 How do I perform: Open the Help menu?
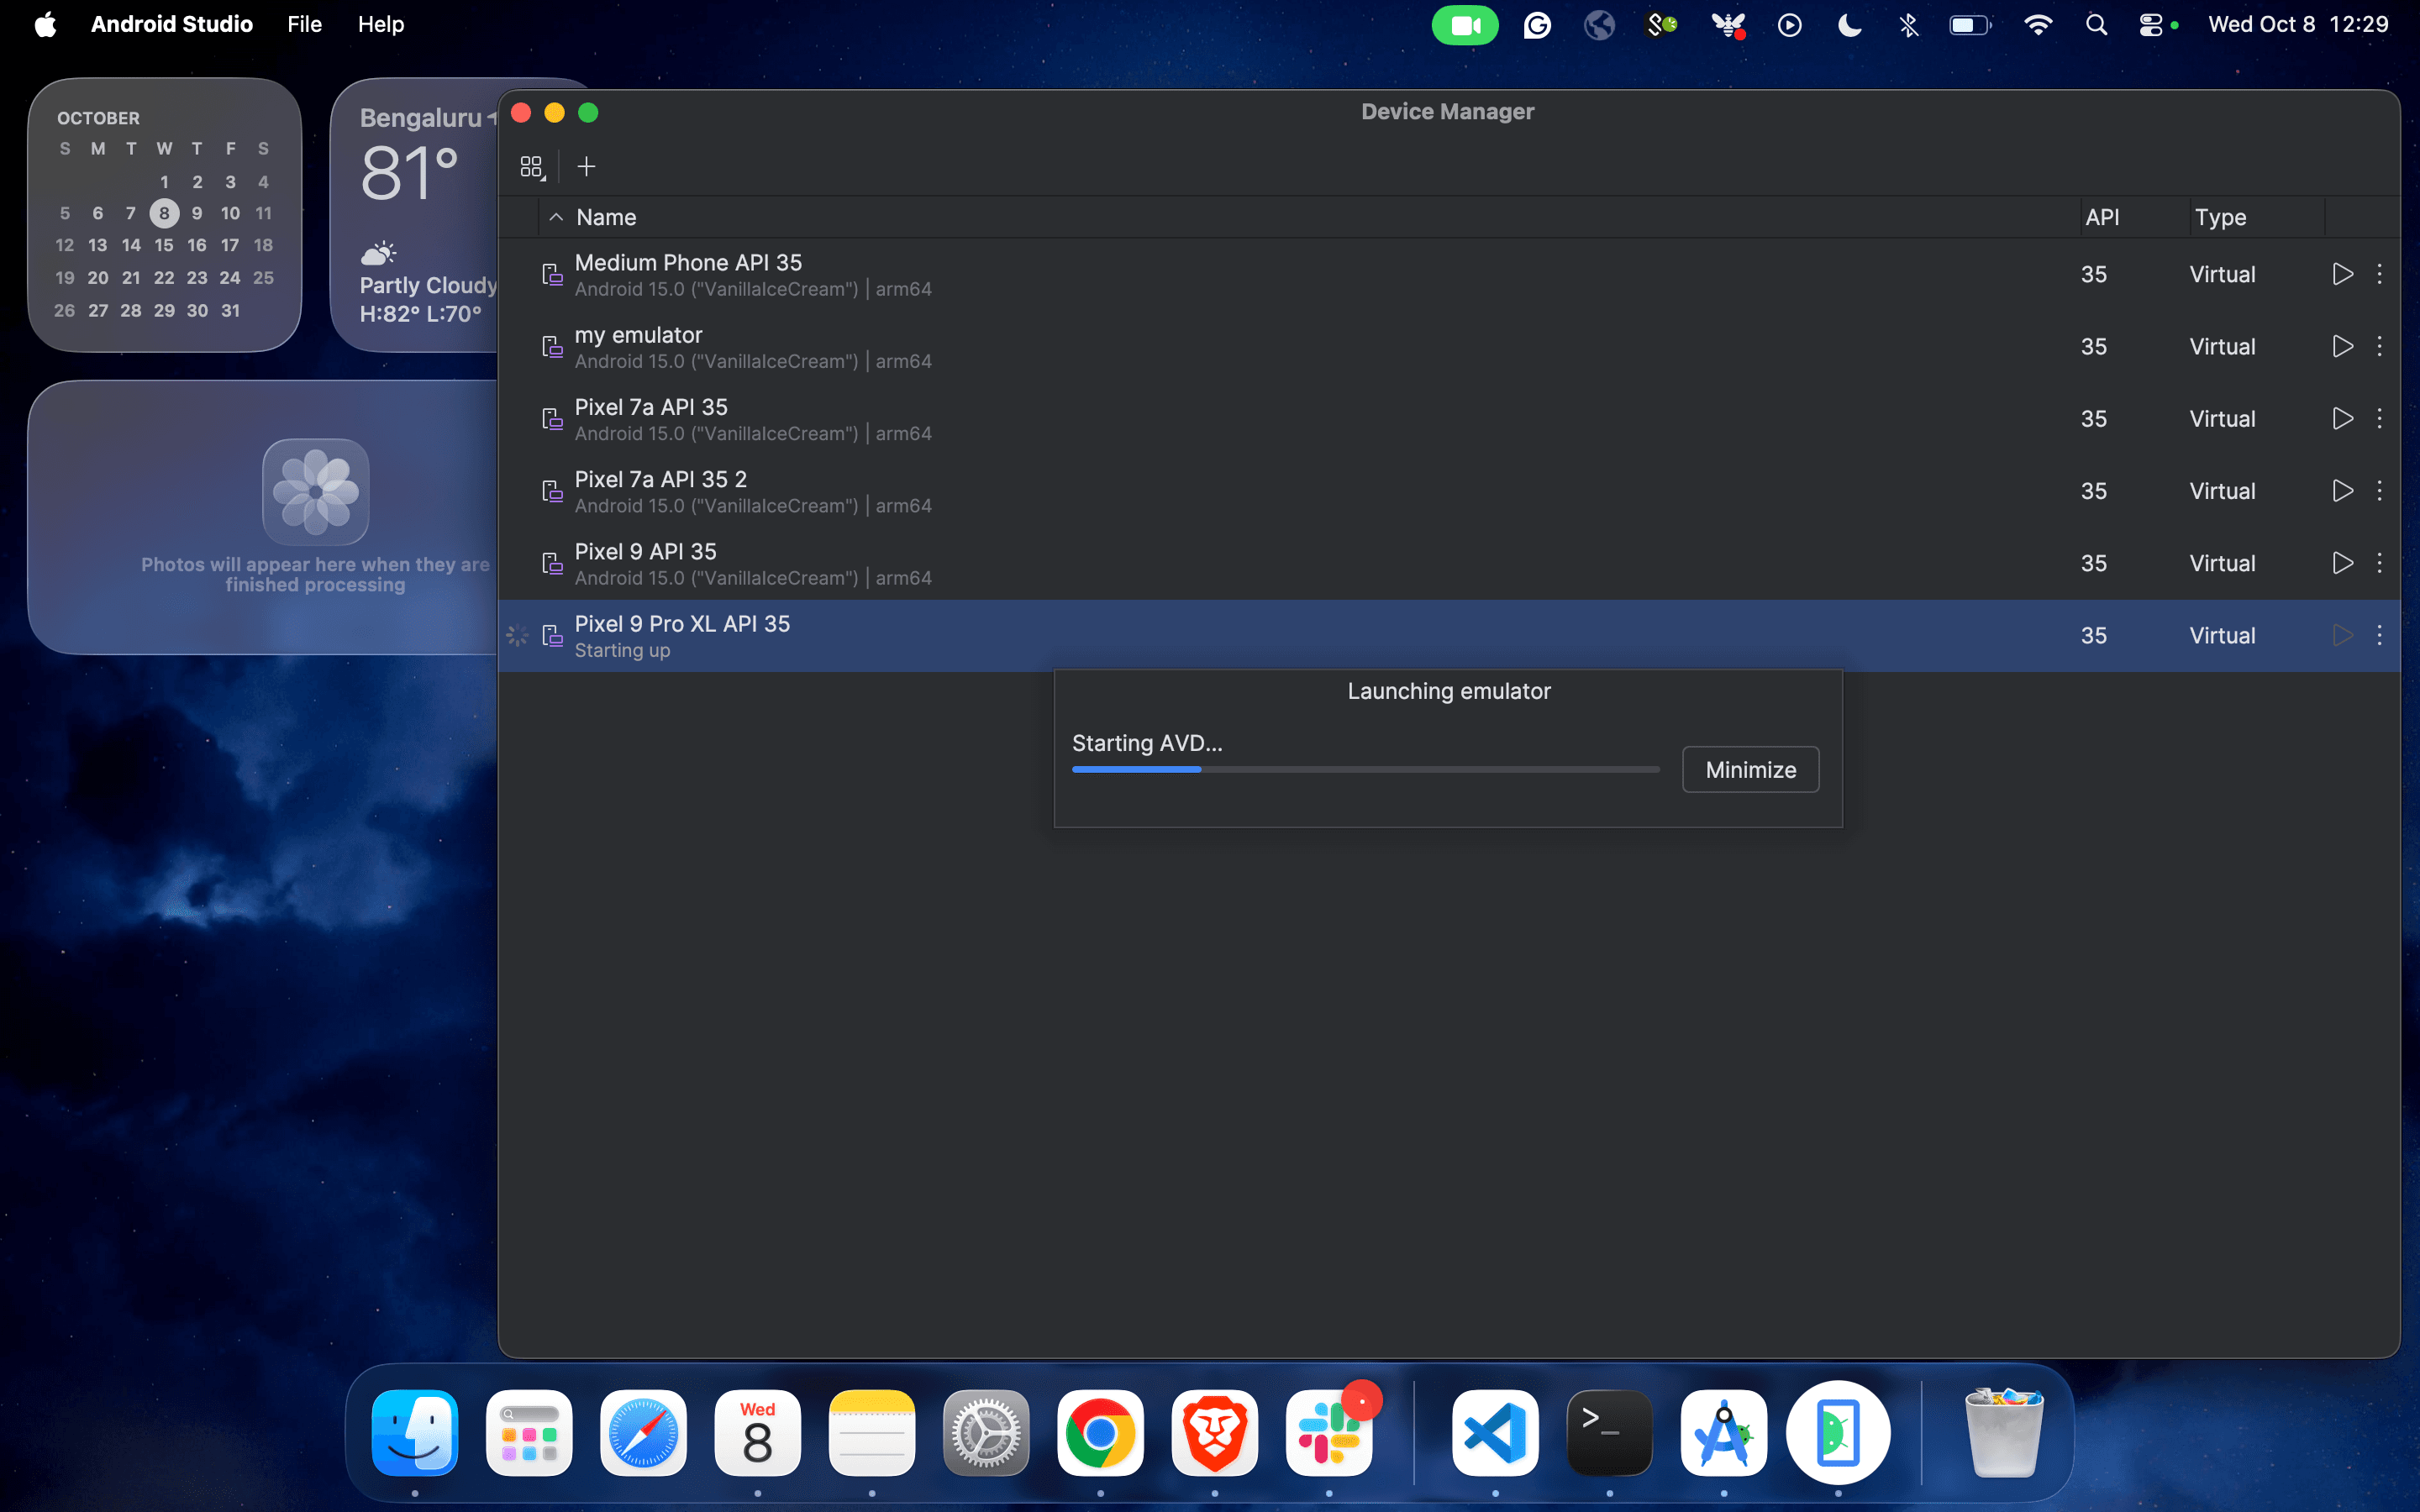click(x=380, y=24)
